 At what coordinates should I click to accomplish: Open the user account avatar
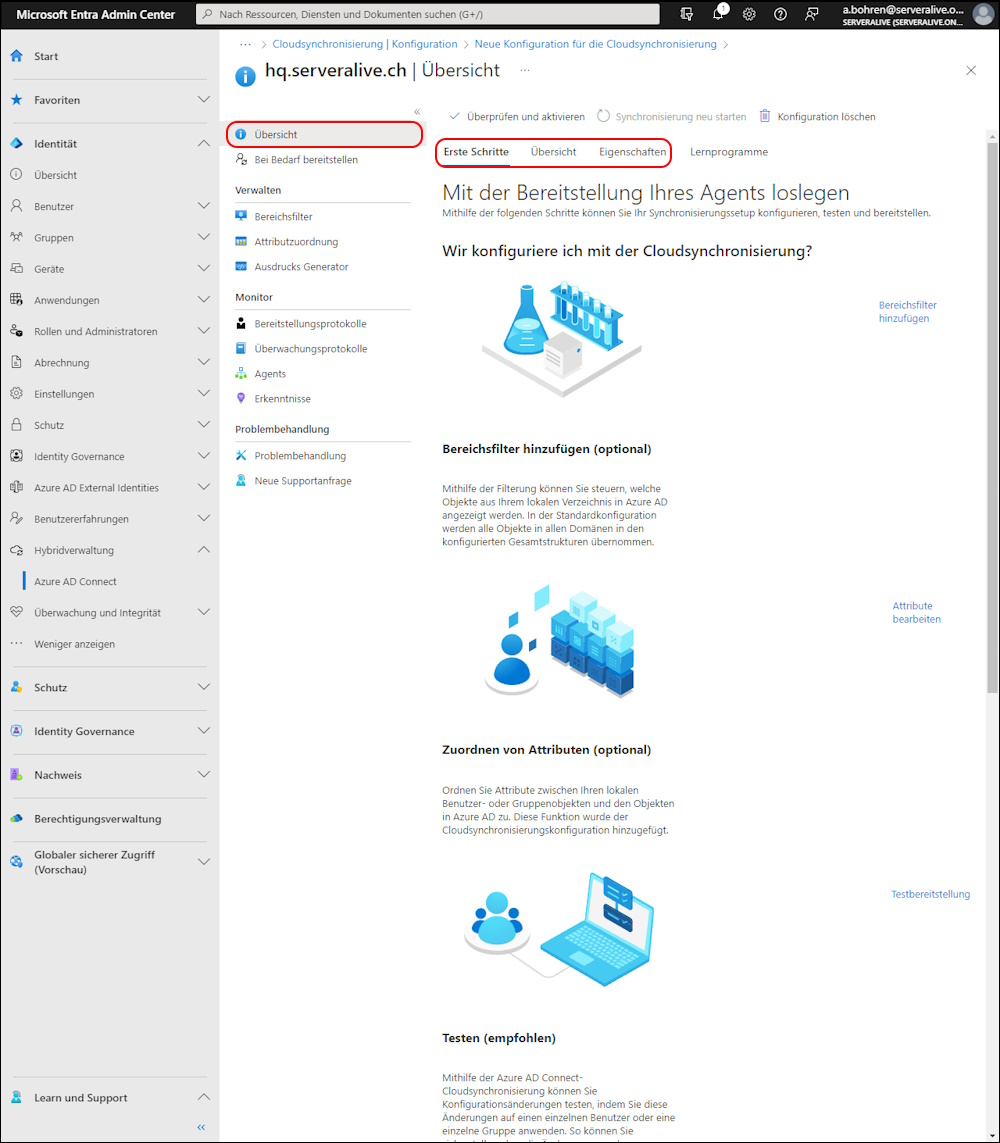983,14
